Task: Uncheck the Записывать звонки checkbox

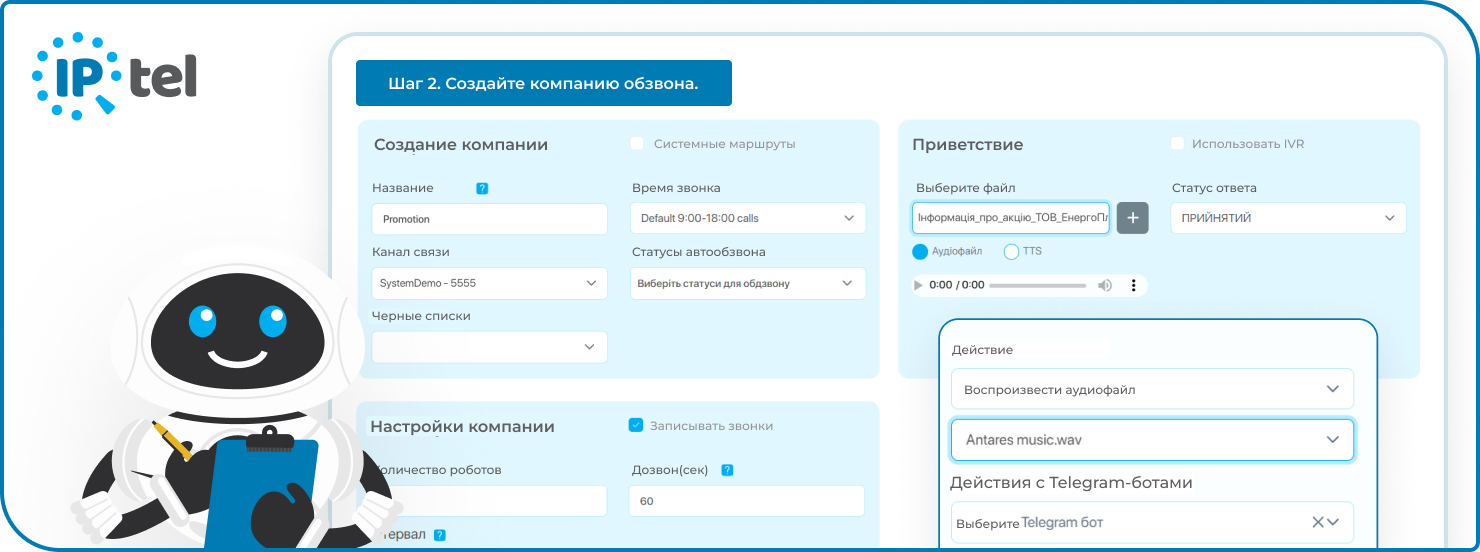Action: pyautogui.click(x=635, y=425)
